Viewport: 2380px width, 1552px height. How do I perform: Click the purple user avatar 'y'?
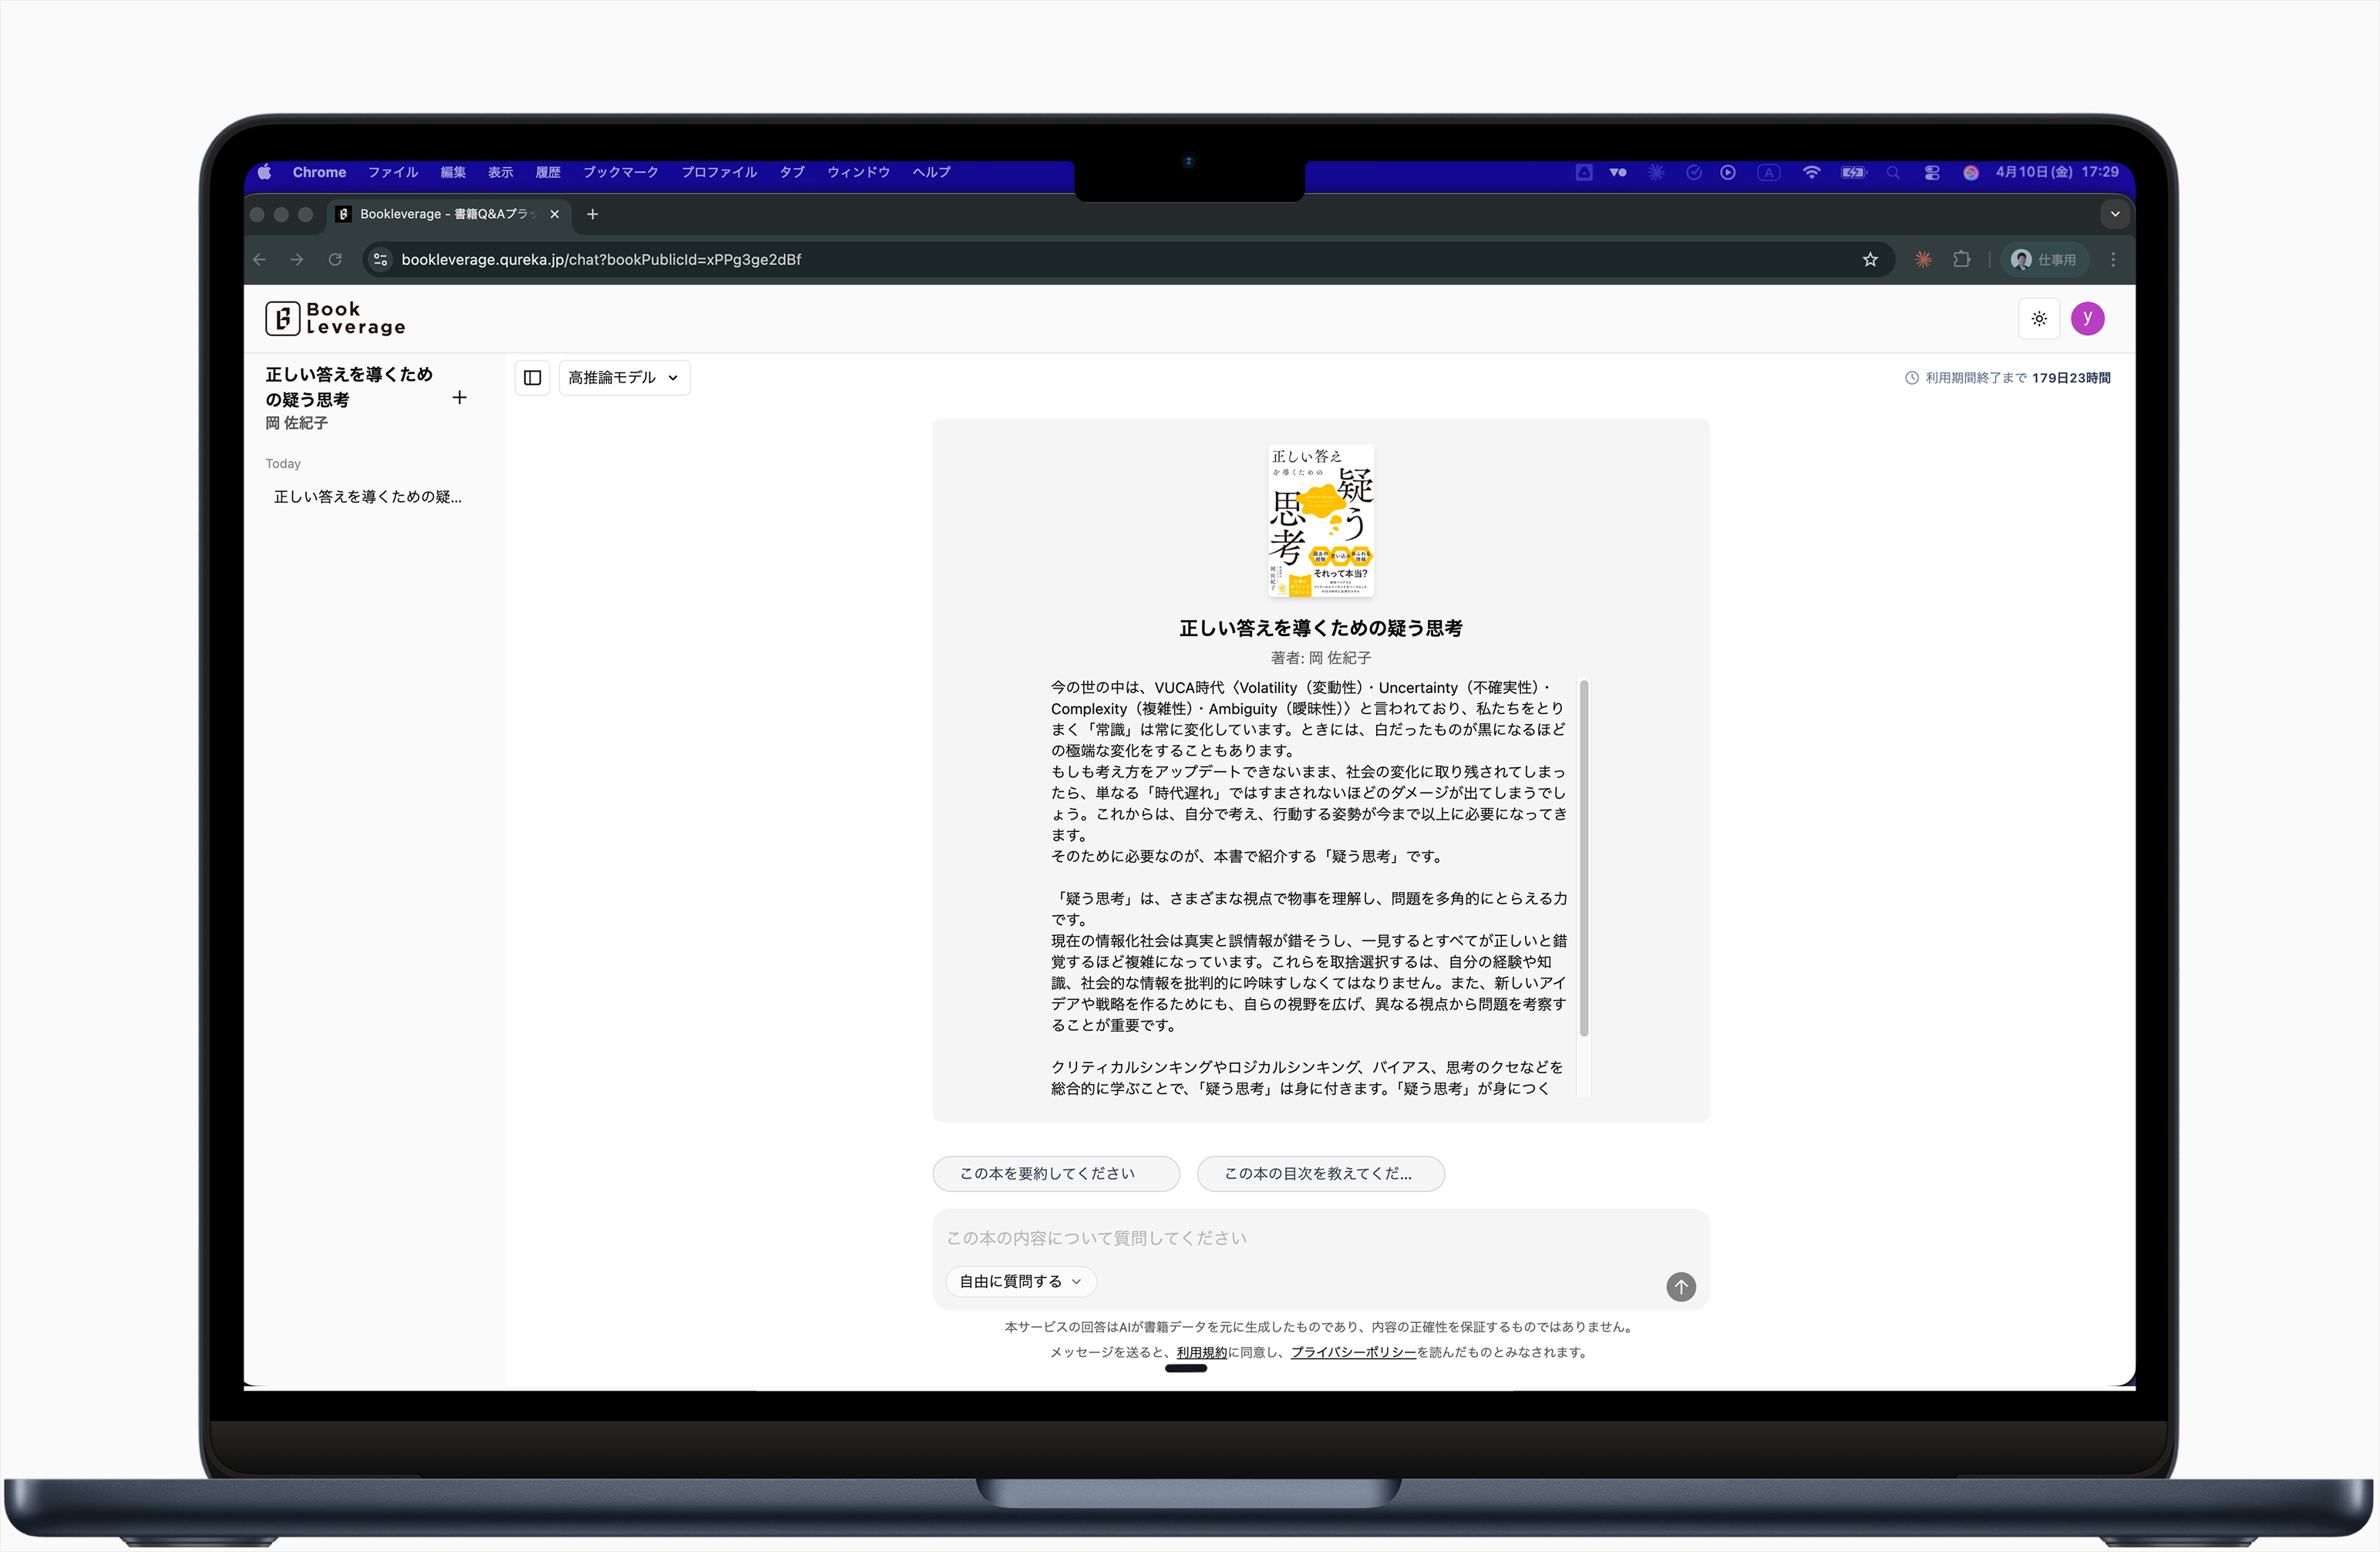click(x=2087, y=319)
